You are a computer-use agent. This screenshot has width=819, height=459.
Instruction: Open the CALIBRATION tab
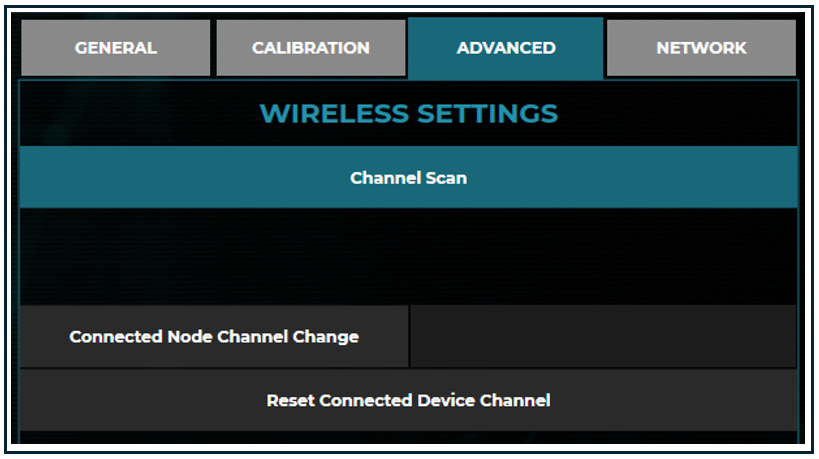[x=310, y=48]
